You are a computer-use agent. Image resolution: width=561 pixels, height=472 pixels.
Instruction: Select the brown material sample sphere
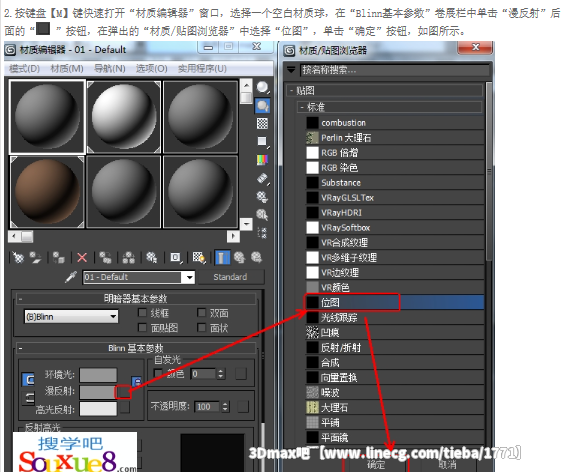click(47, 192)
